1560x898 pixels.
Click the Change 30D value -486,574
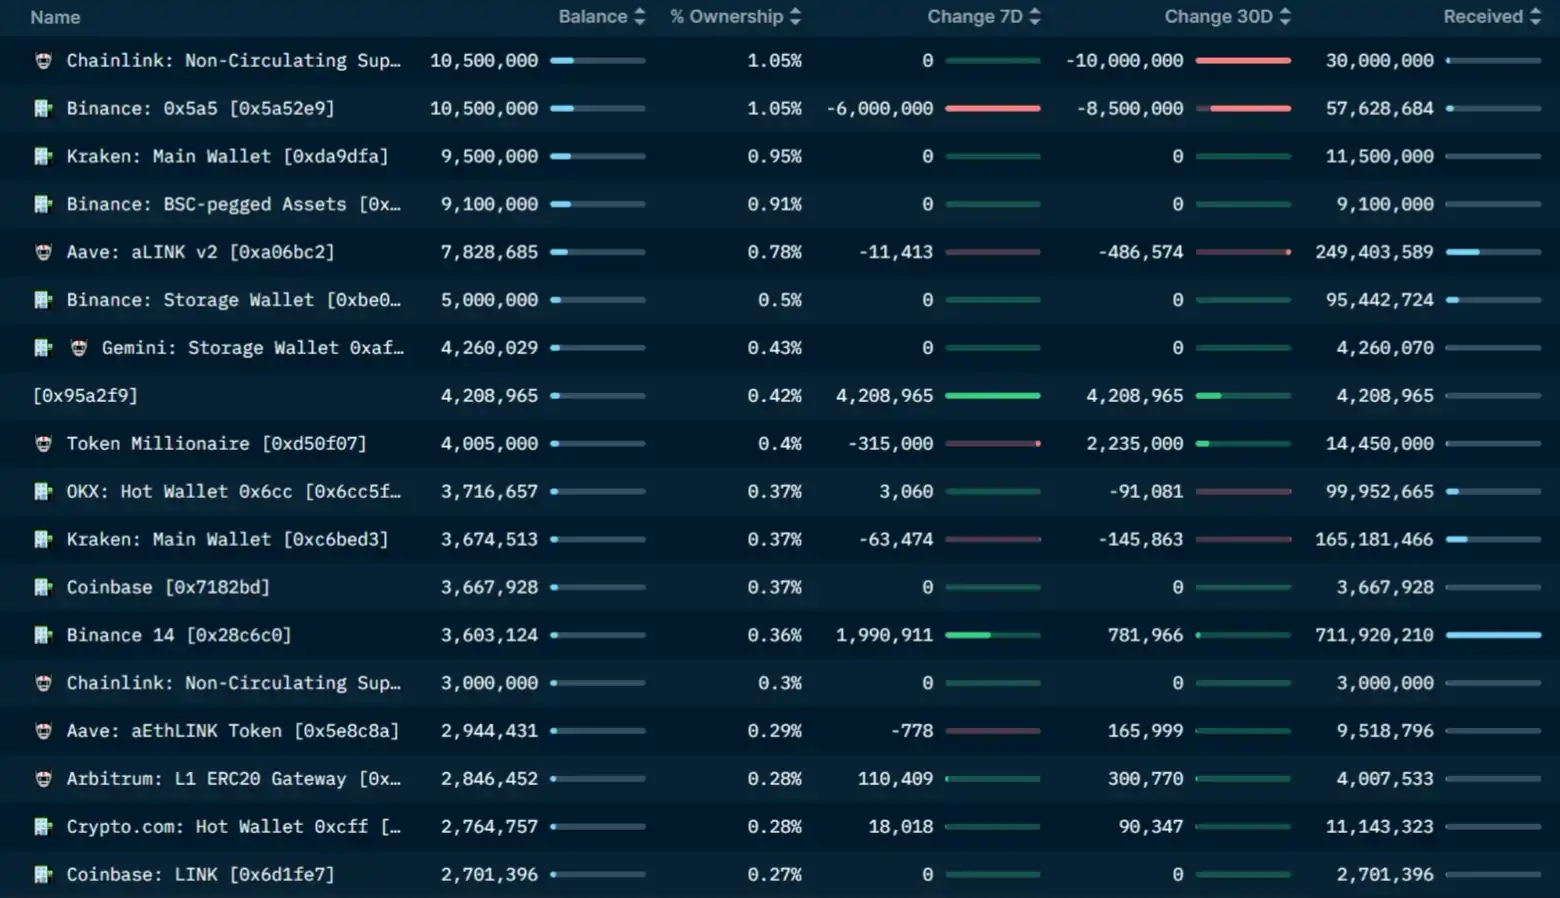[x=1140, y=252]
